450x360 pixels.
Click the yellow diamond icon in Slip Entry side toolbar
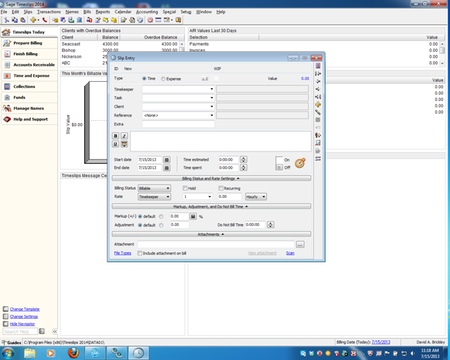click(318, 105)
